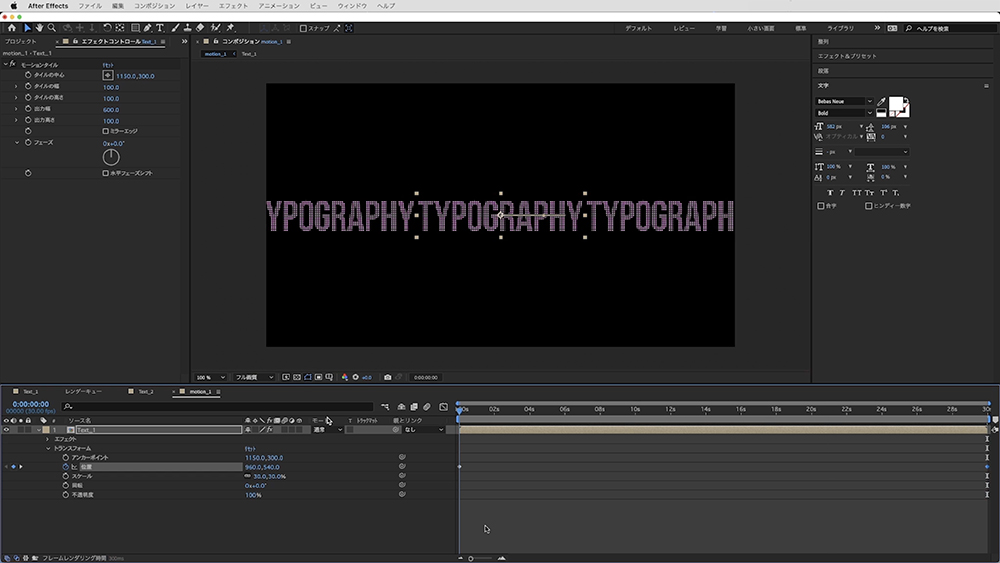The width and height of the screenshot is (1000, 563).
Task: Select the Horizontal Type tool
Action: (x=160, y=28)
